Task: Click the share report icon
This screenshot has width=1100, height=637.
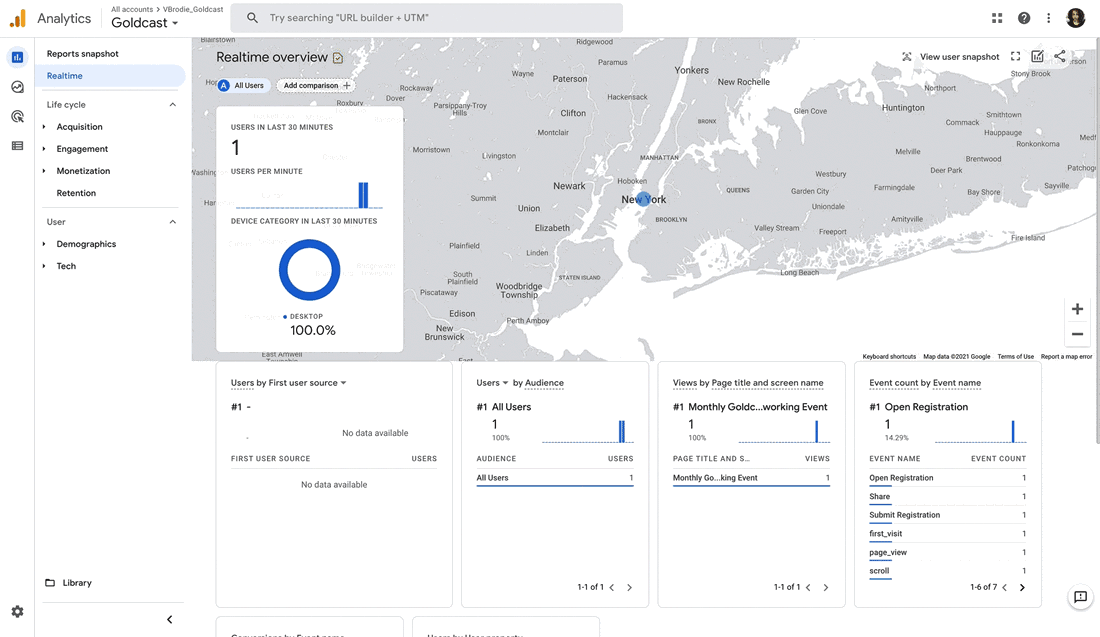Action: (x=1059, y=56)
